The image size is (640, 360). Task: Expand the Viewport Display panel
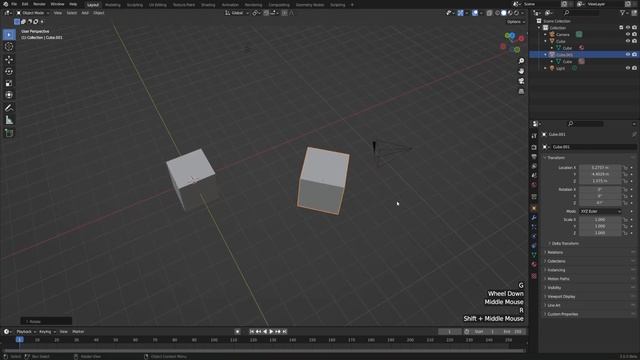coord(561,297)
